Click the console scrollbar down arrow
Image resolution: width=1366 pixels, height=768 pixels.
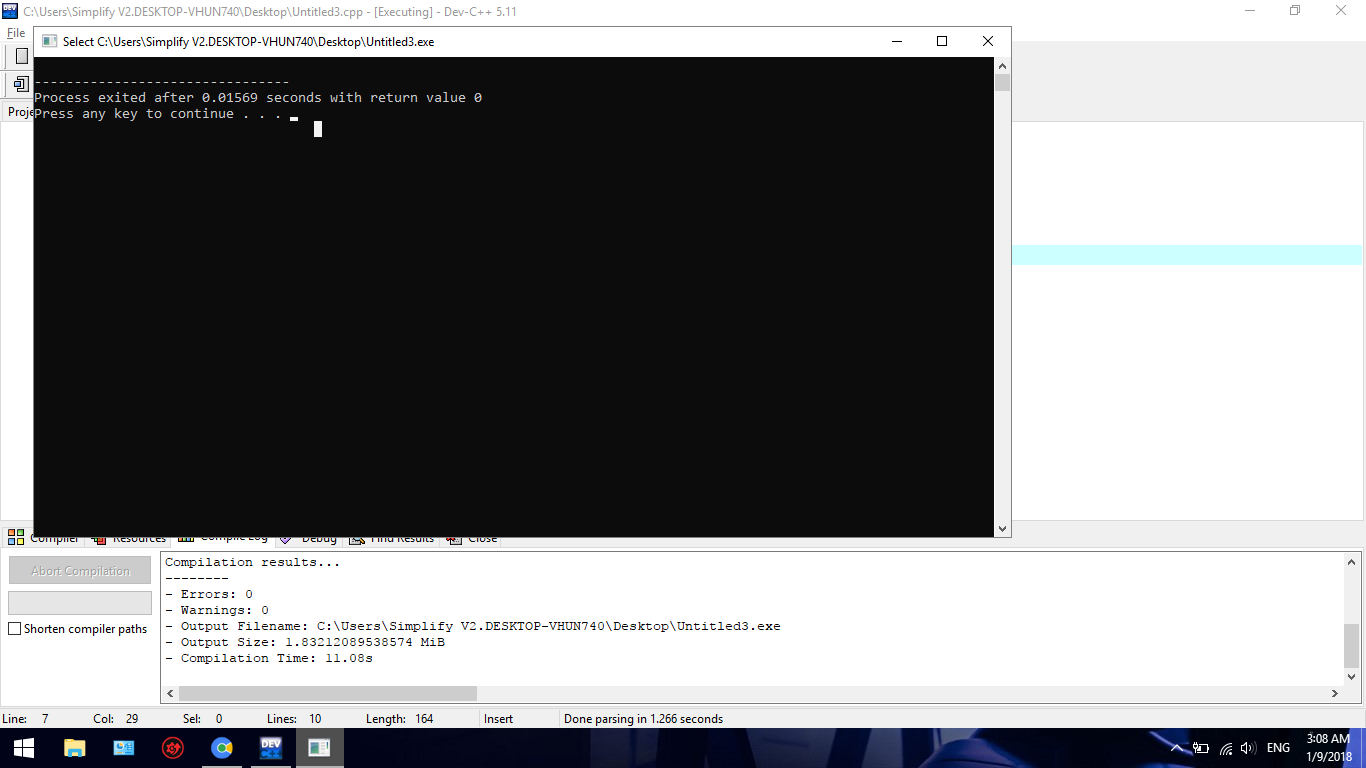[x=1002, y=529]
